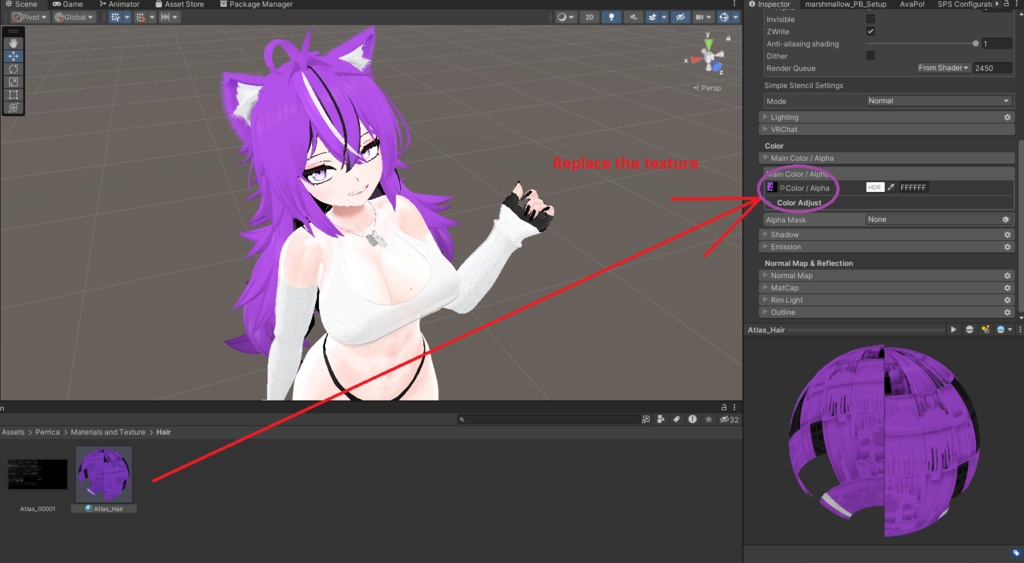Open the shading draw mode dropdown
The image size is (1024, 563).
click(565, 17)
